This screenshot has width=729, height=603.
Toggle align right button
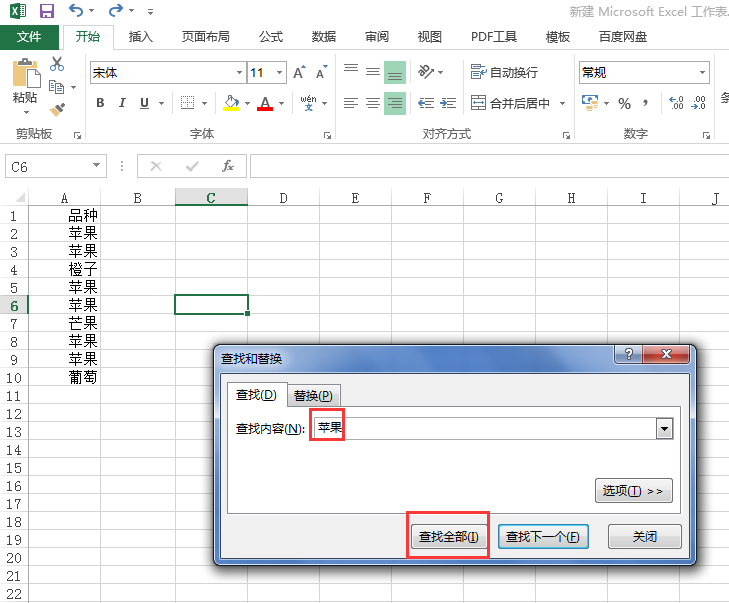(395, 103)
